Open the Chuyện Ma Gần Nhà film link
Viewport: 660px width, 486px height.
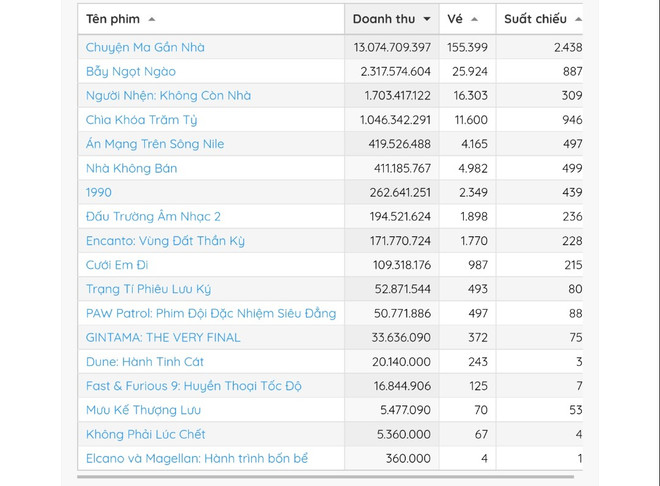pos(145,47)
